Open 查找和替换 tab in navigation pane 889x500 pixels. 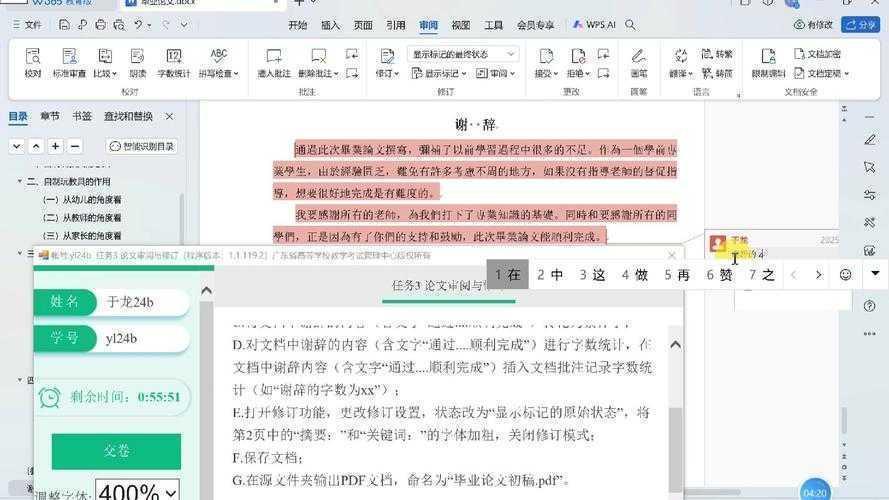[128, 116]
